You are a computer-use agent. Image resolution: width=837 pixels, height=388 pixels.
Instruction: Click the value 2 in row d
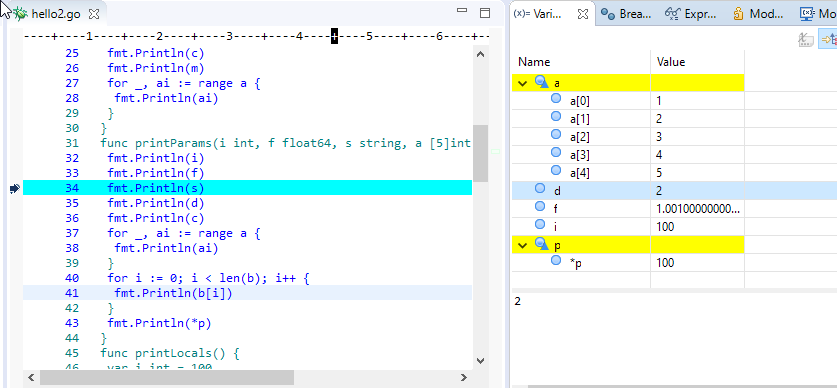(659, 191)
